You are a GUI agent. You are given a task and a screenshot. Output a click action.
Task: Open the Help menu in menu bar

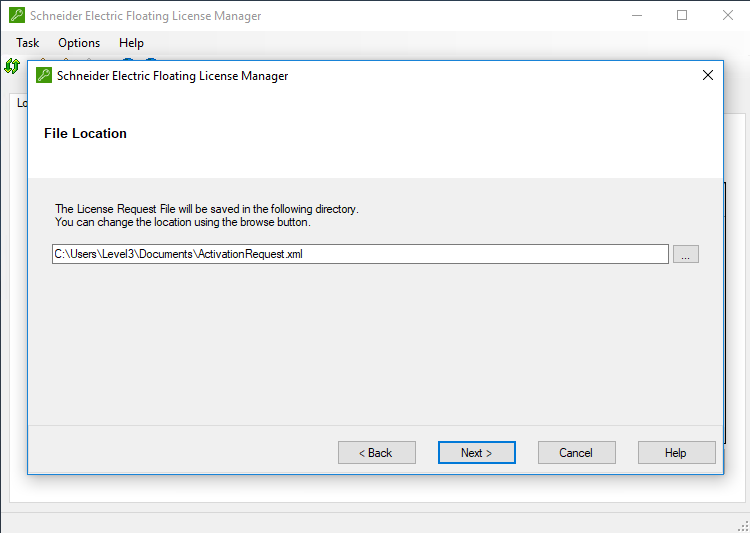pos(131,43)
